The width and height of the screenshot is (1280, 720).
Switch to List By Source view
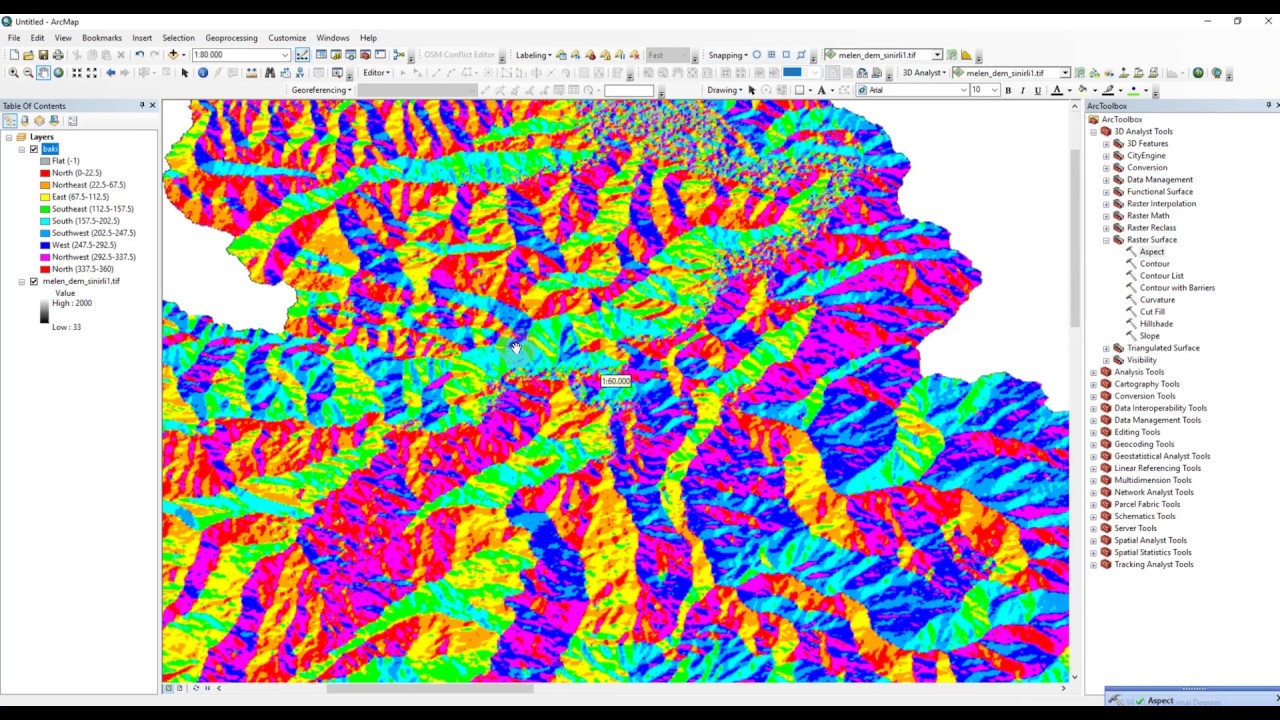click(25, 121)
